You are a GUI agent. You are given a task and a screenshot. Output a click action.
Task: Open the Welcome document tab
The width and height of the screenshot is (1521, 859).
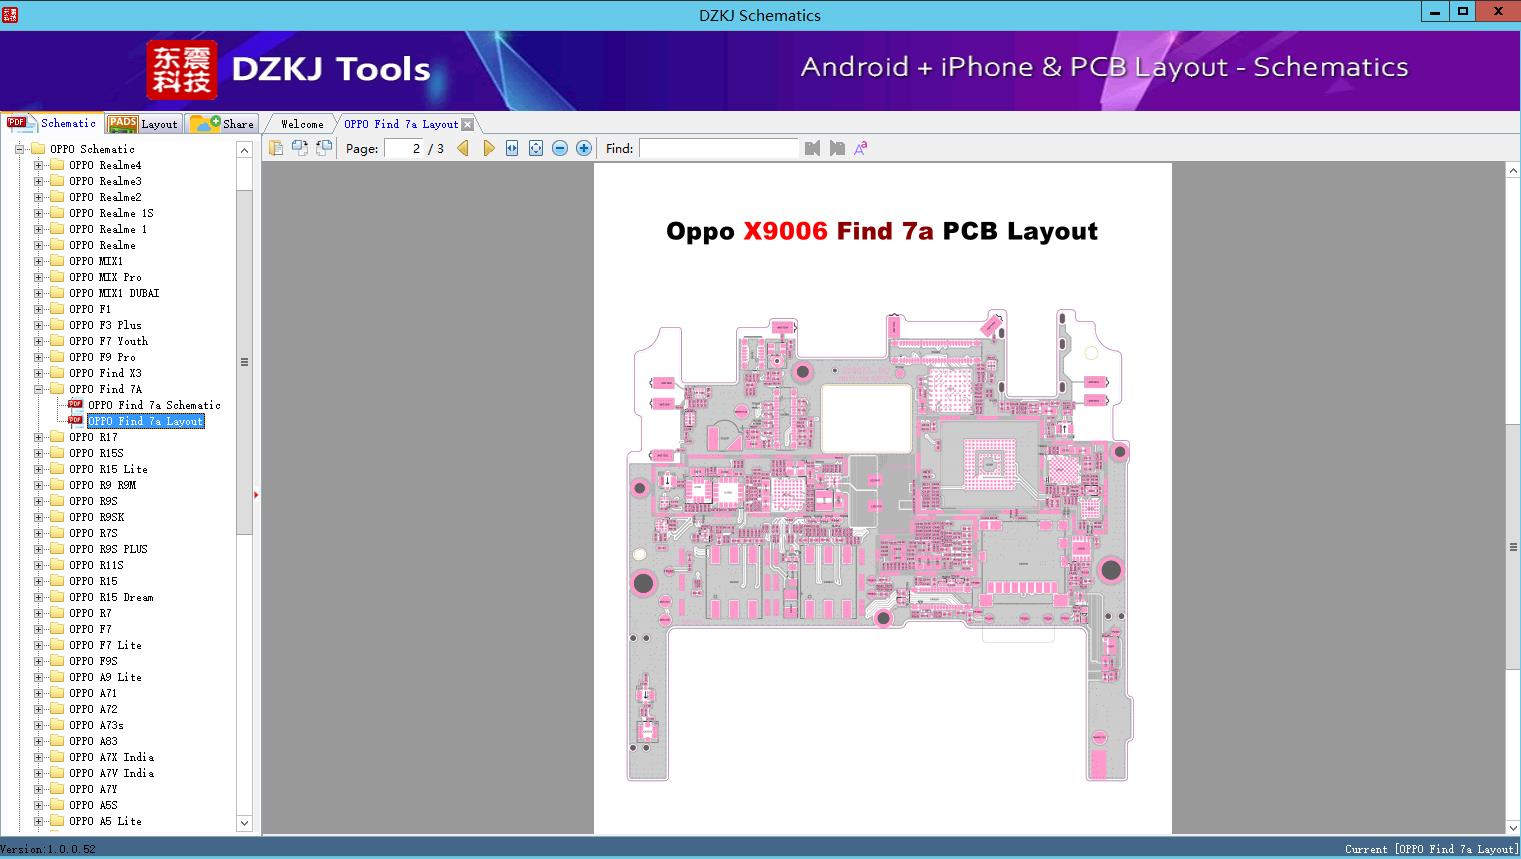(302, 124)
